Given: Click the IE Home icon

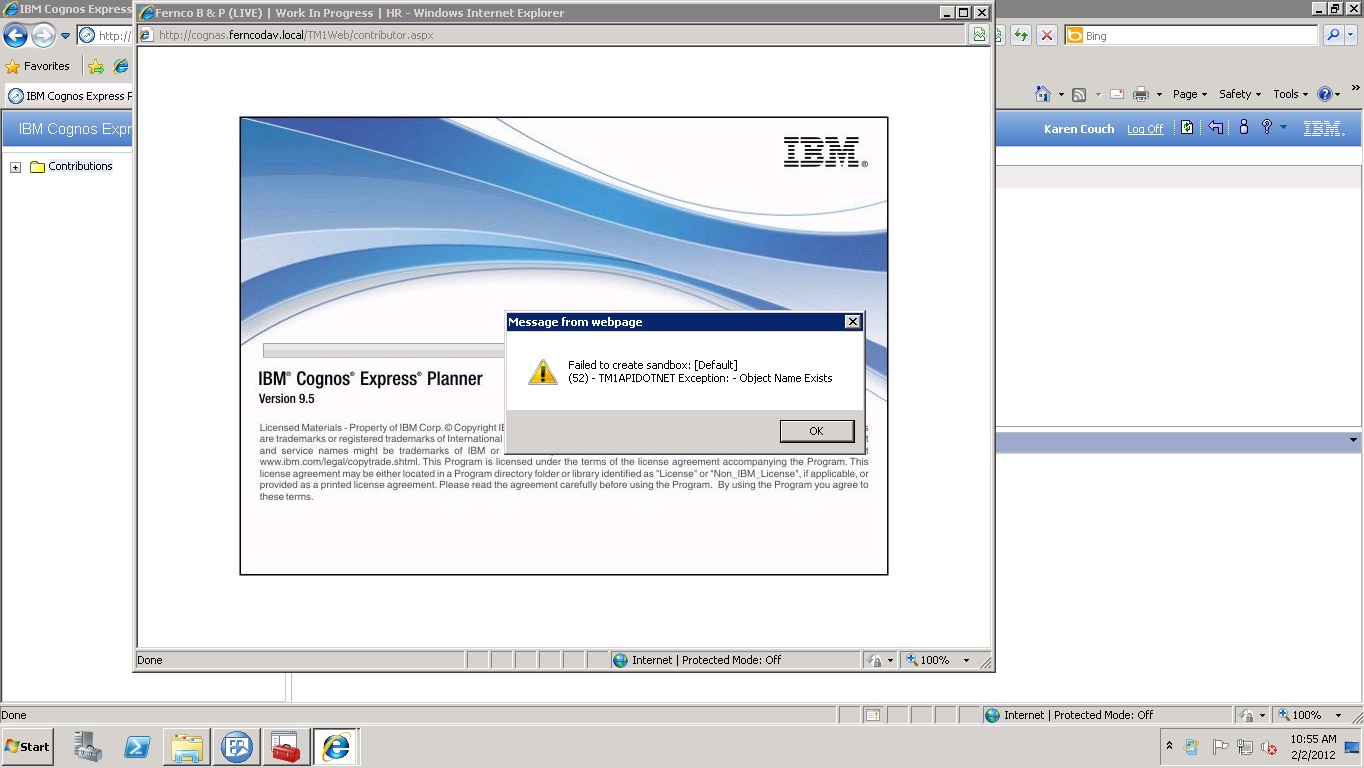Looking at the screenshot, I should pyautogui.click(x=1042, y=94).
